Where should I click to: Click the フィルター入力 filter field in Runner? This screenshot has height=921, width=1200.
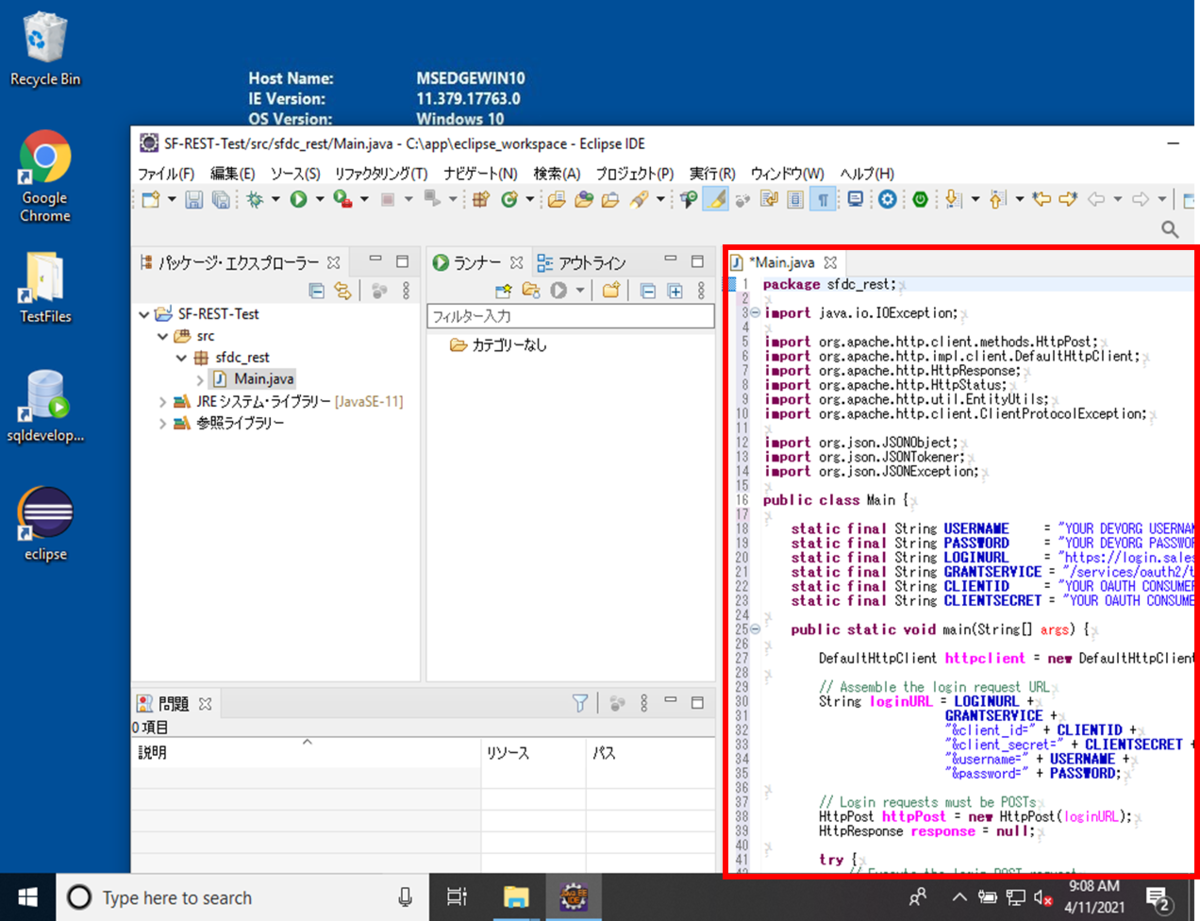pos(571,317)
